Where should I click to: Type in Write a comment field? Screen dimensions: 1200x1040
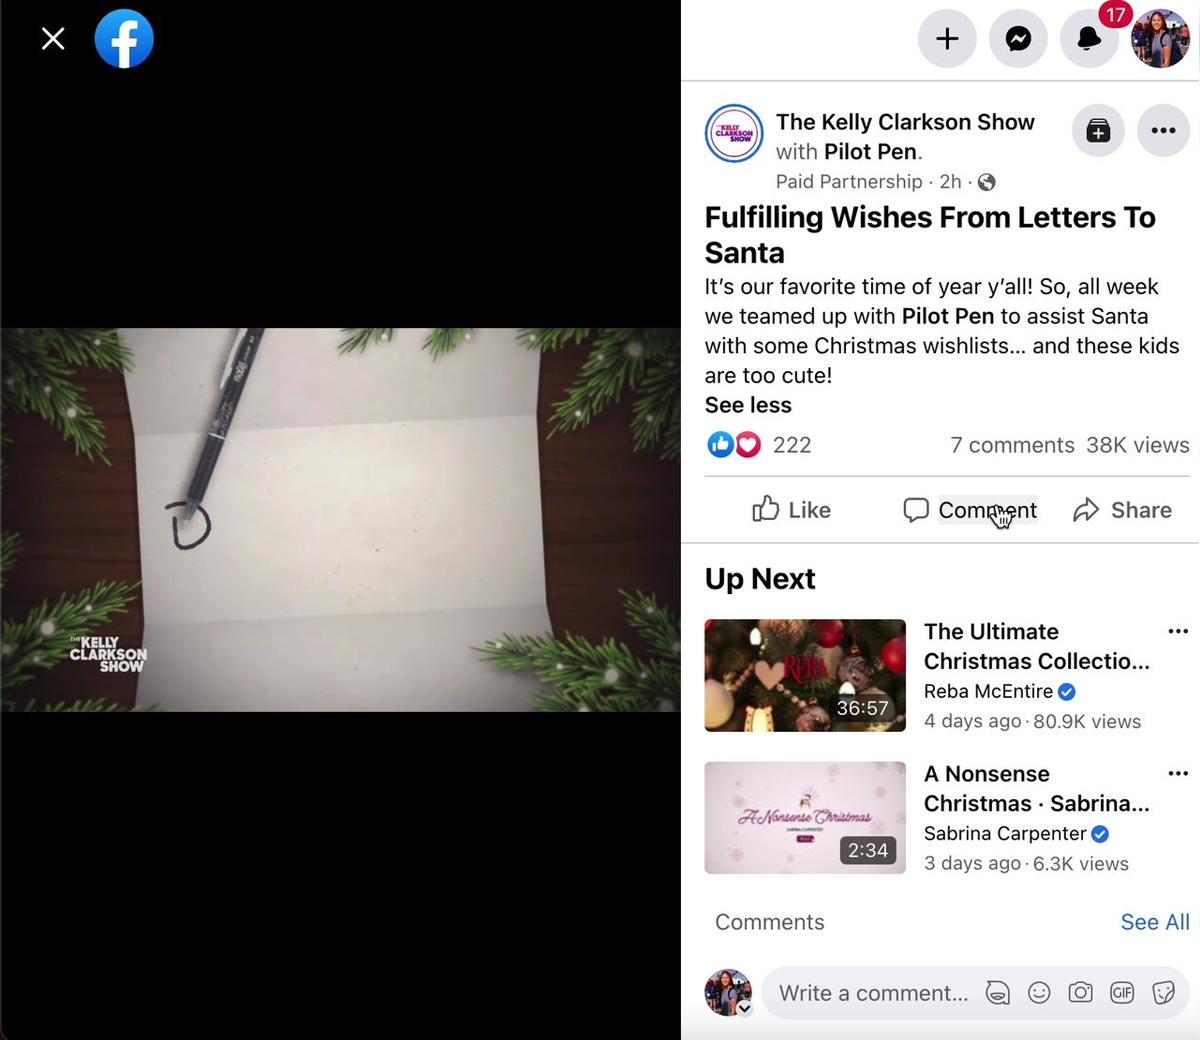[872, 993]
